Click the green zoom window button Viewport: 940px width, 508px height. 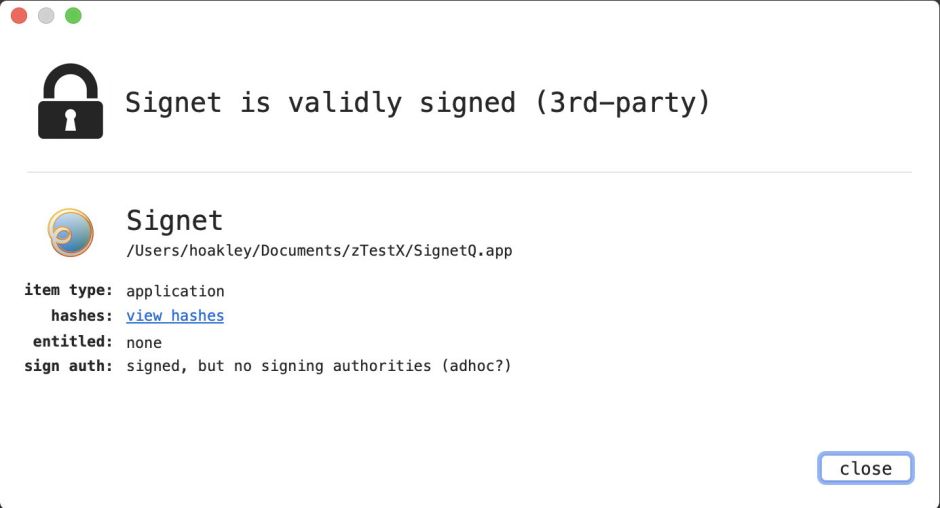[73, 16]
